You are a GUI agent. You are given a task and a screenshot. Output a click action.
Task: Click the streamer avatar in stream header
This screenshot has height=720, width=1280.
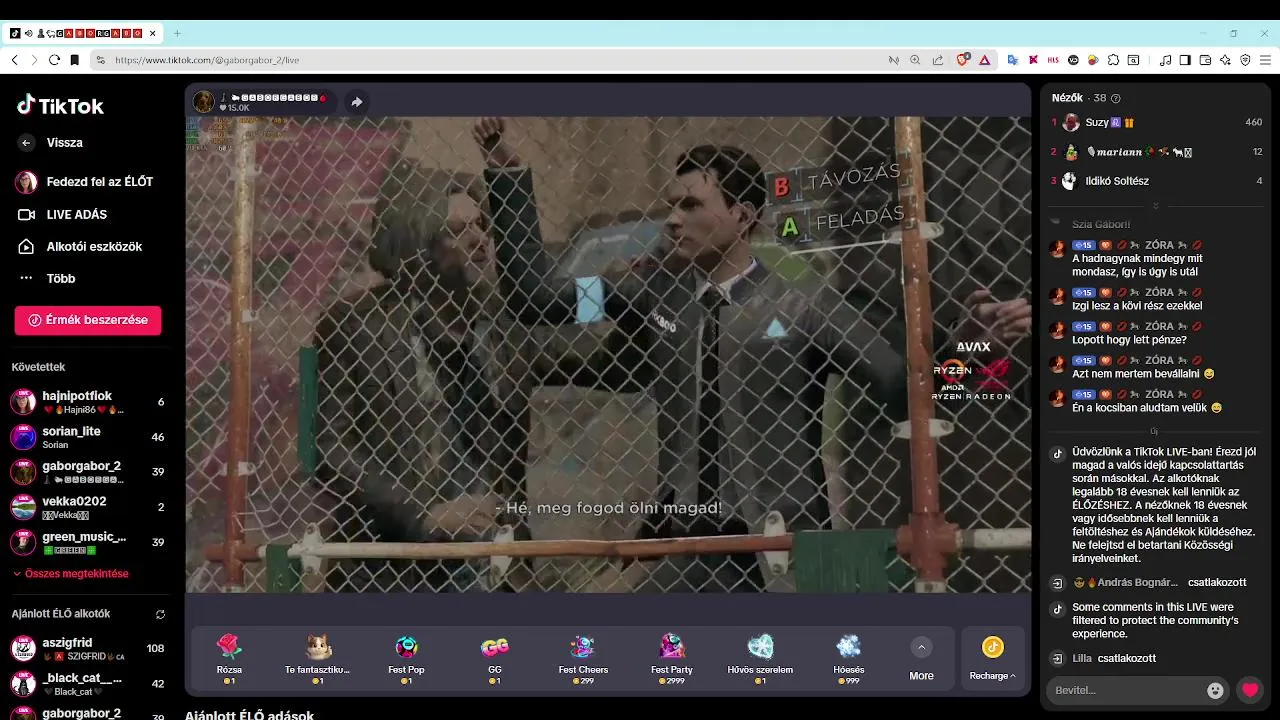coord(204,101)
